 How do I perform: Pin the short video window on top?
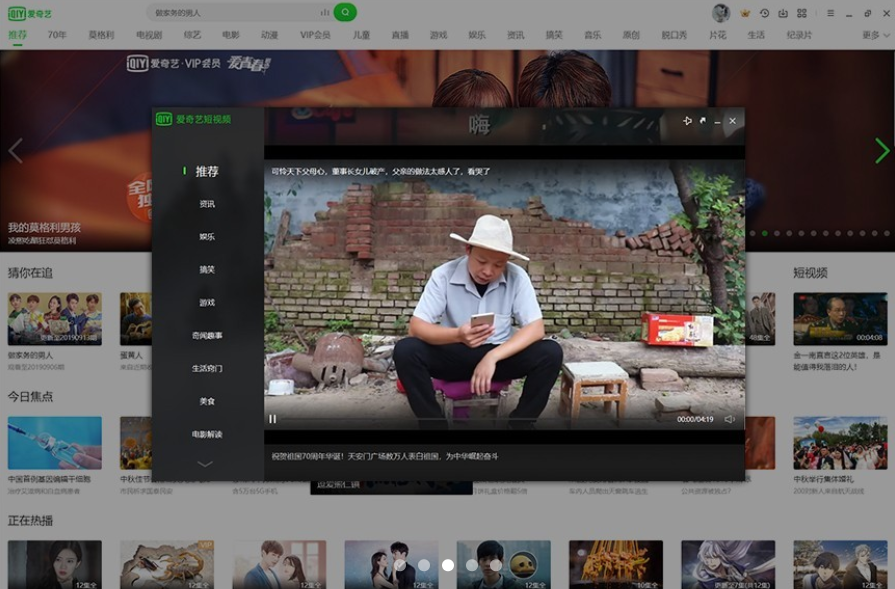pyautogui.click(x=687, y=120)
